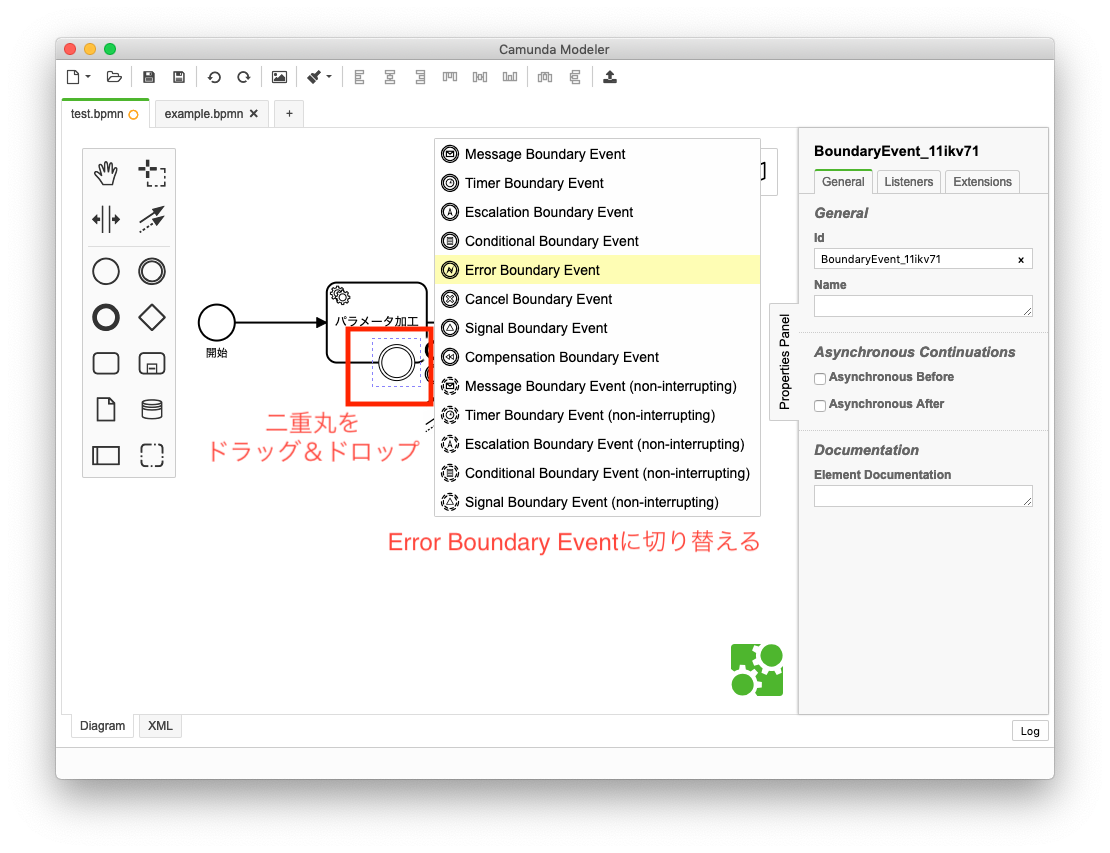Choose Signal Boundary Event from the menu
Screen dimensions: 1110x853
597,328
